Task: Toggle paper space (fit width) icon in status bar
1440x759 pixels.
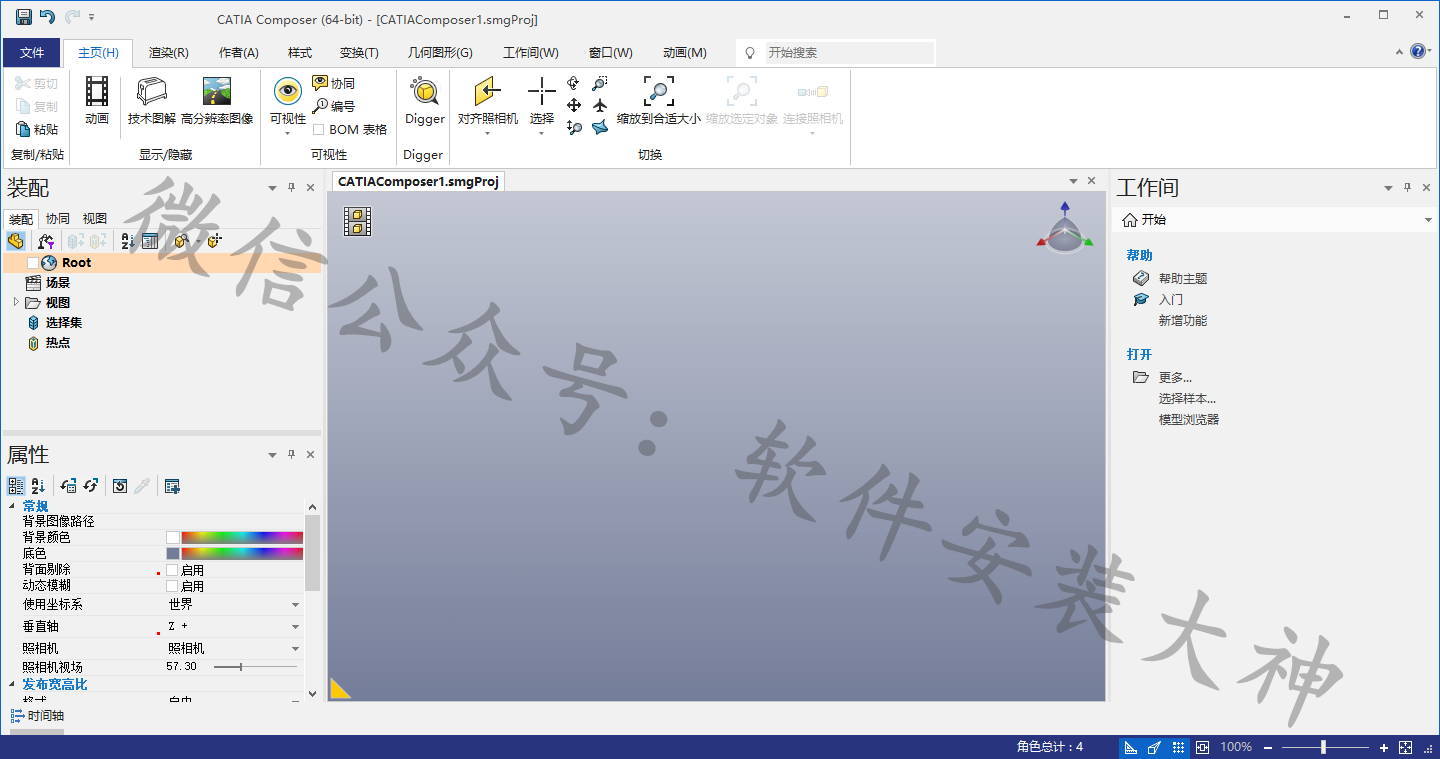Action: tap(1202, 747)
